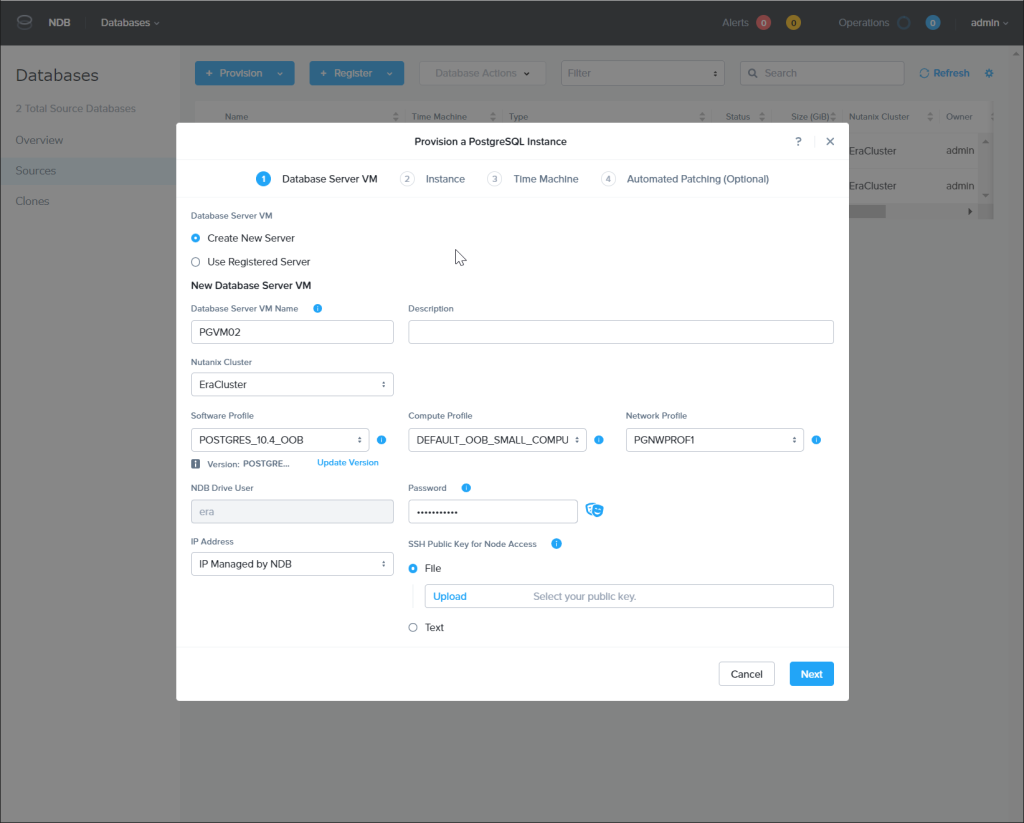Click the Alerts red counter badge
This screenshot has width=1024, height=823.
click(764, 22)
